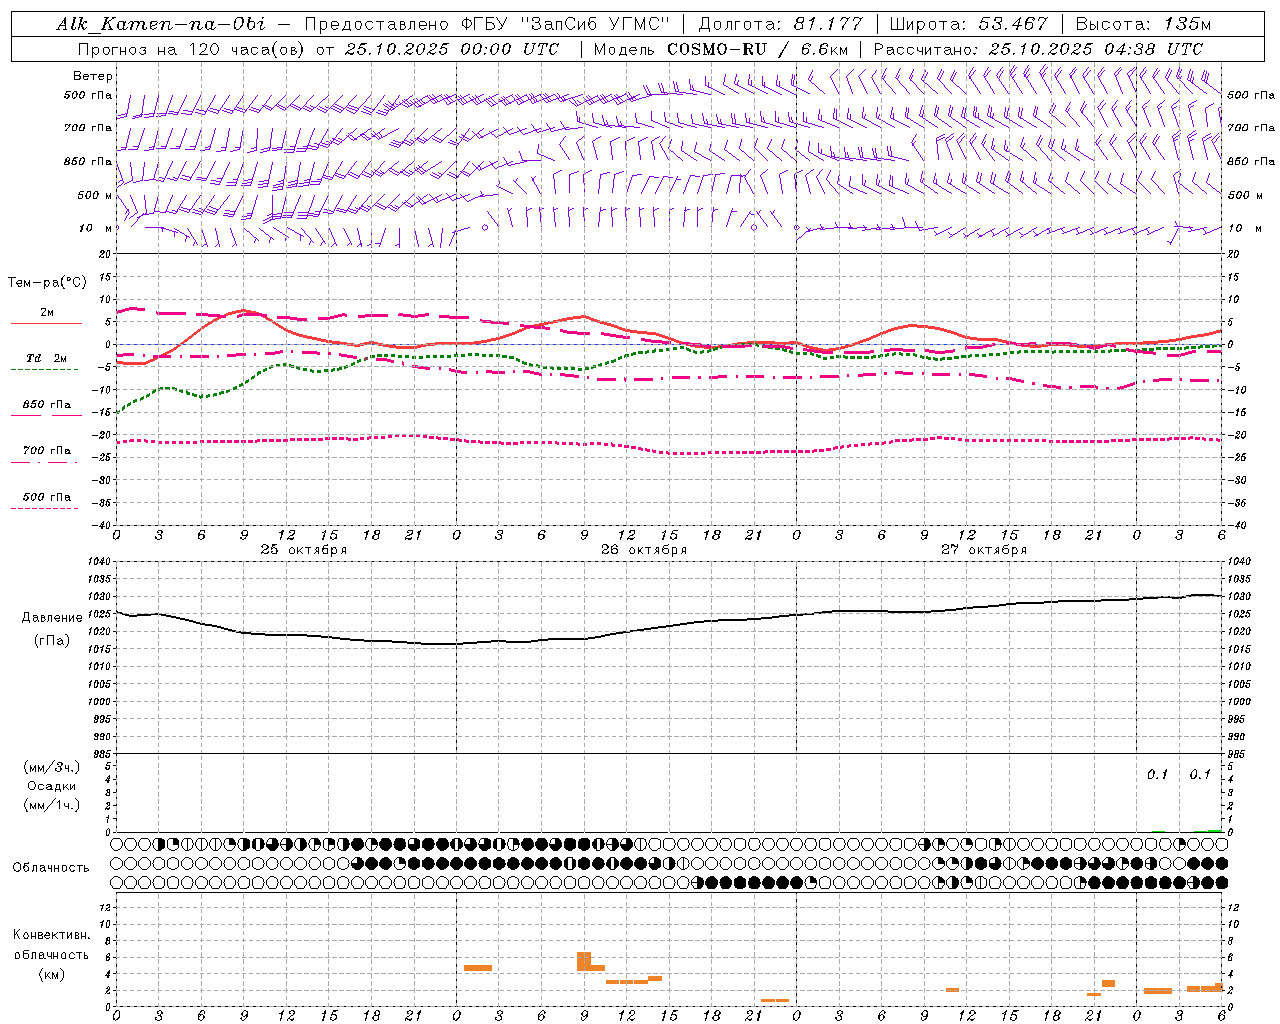Click Рассчитано: 25.10.2025 04:38 UTC
Viewport: 1280px width, 1024px height.
[x=1038, y=49]
